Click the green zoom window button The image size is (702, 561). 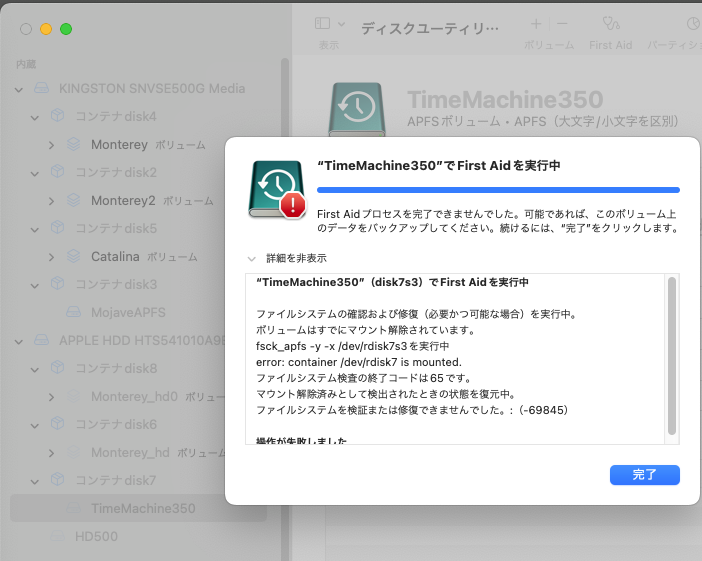coord(66,29)
